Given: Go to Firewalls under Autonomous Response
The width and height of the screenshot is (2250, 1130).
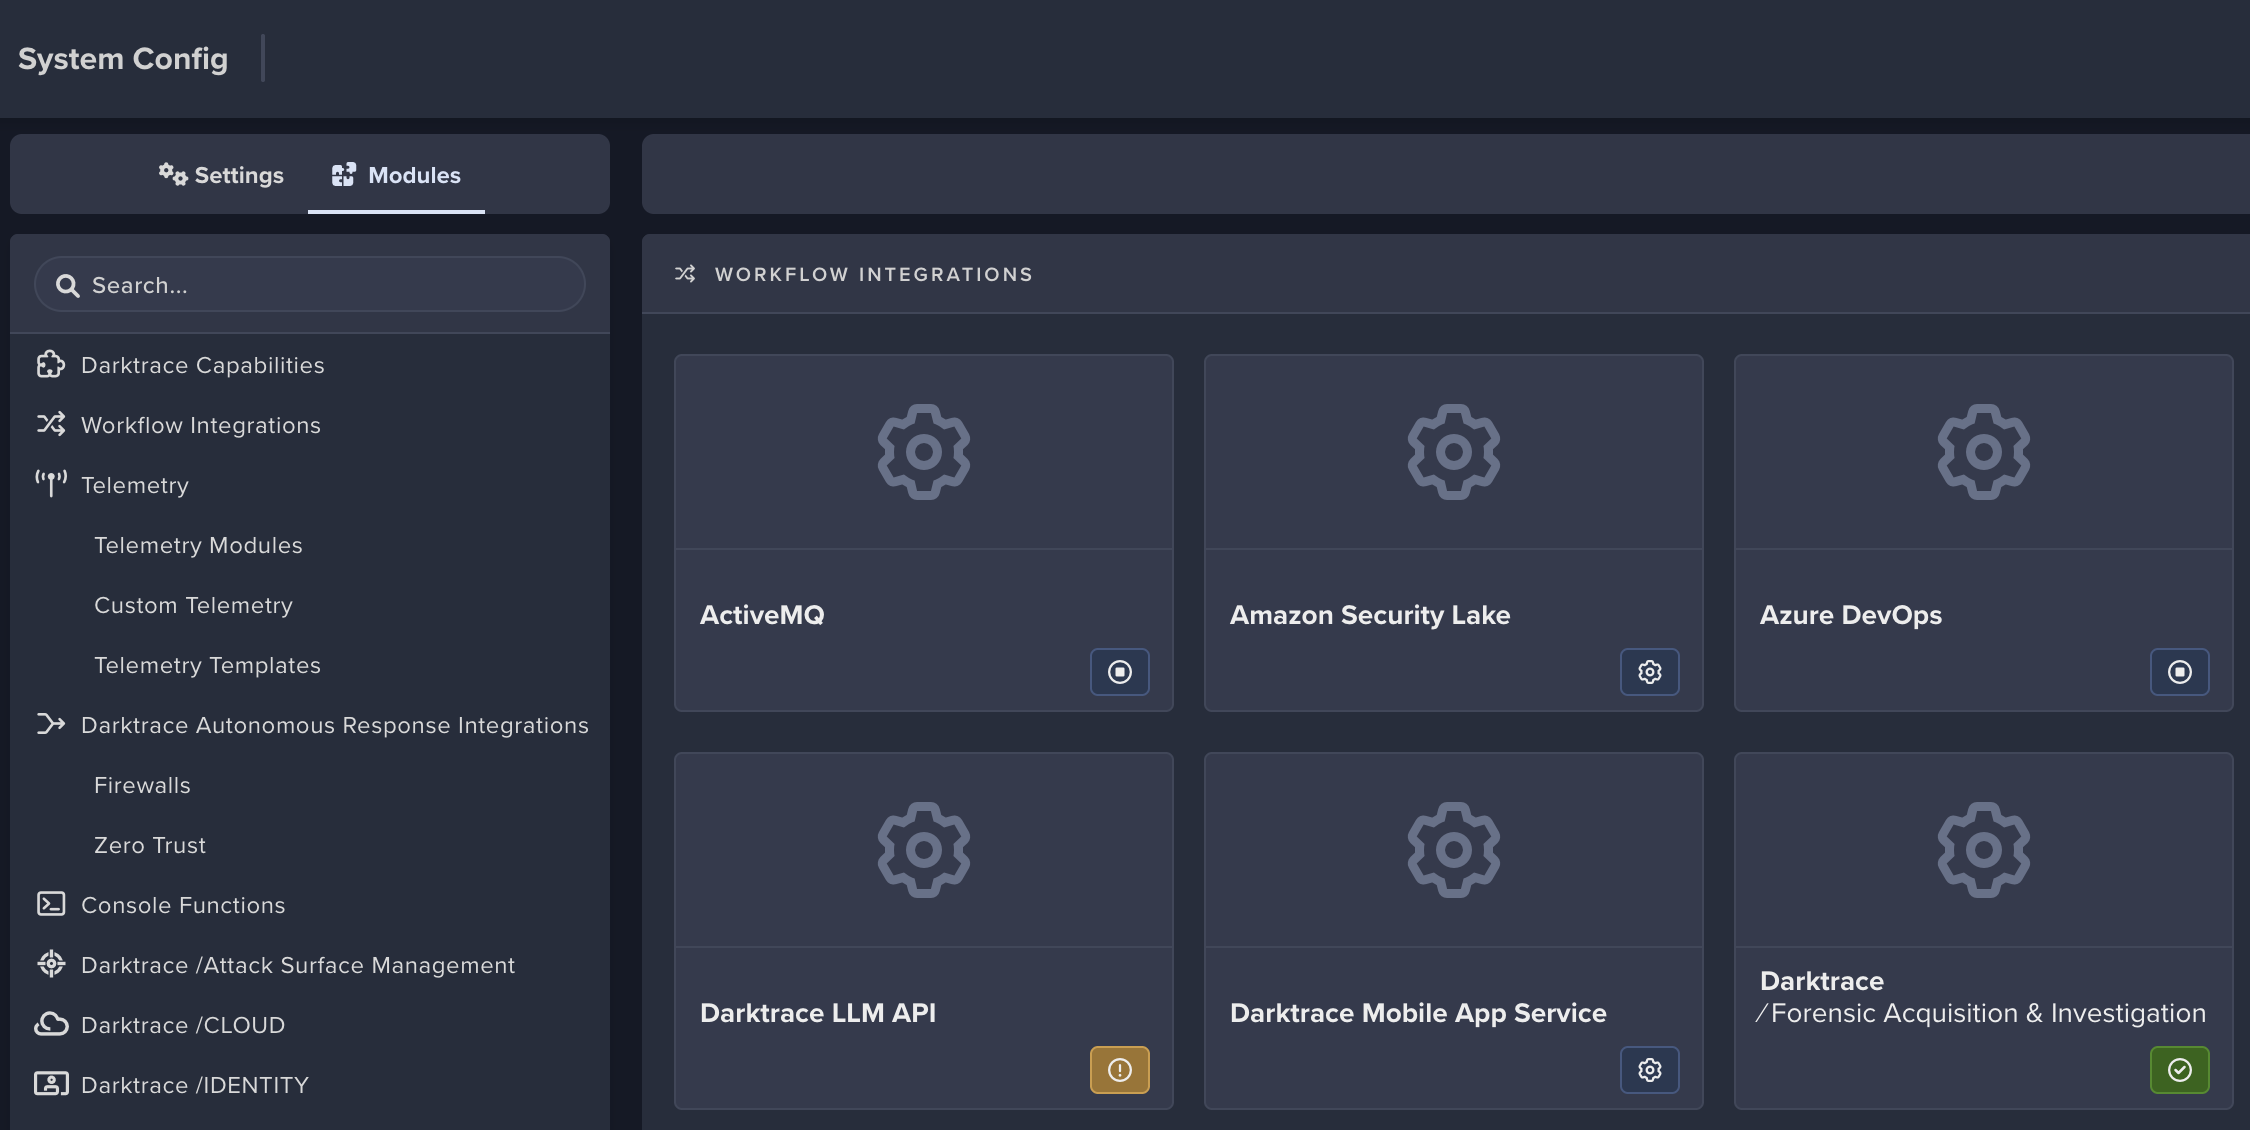Looking at the screenshot, I should click(x=142, y=785).
